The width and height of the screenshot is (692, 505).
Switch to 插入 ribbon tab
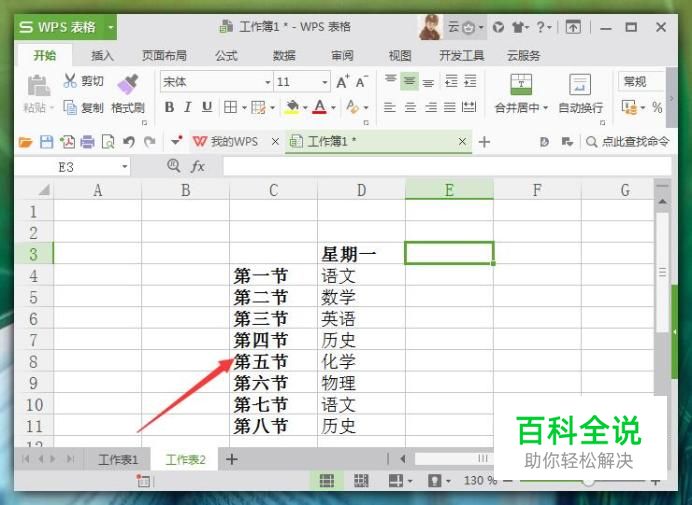[x=102, y=56]
